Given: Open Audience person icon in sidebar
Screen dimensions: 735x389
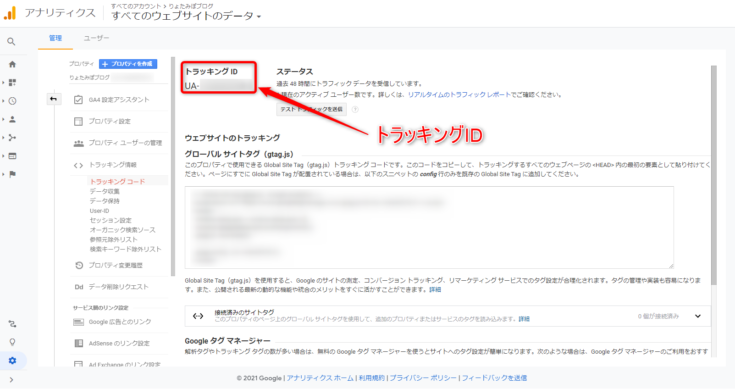Looking at the screenshot, I should (x=12, y=119).
